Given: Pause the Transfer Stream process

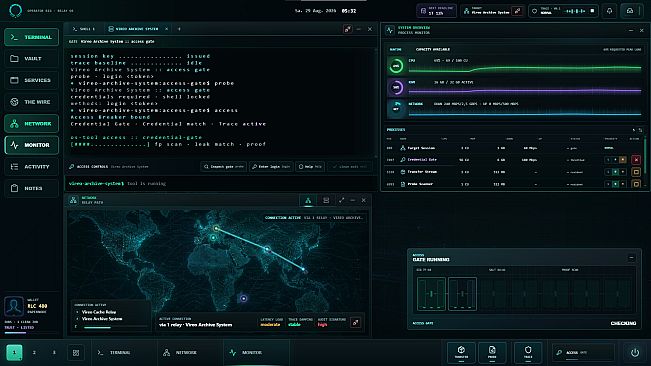Looking at the screenshot, I should click(x=636, y=172).
